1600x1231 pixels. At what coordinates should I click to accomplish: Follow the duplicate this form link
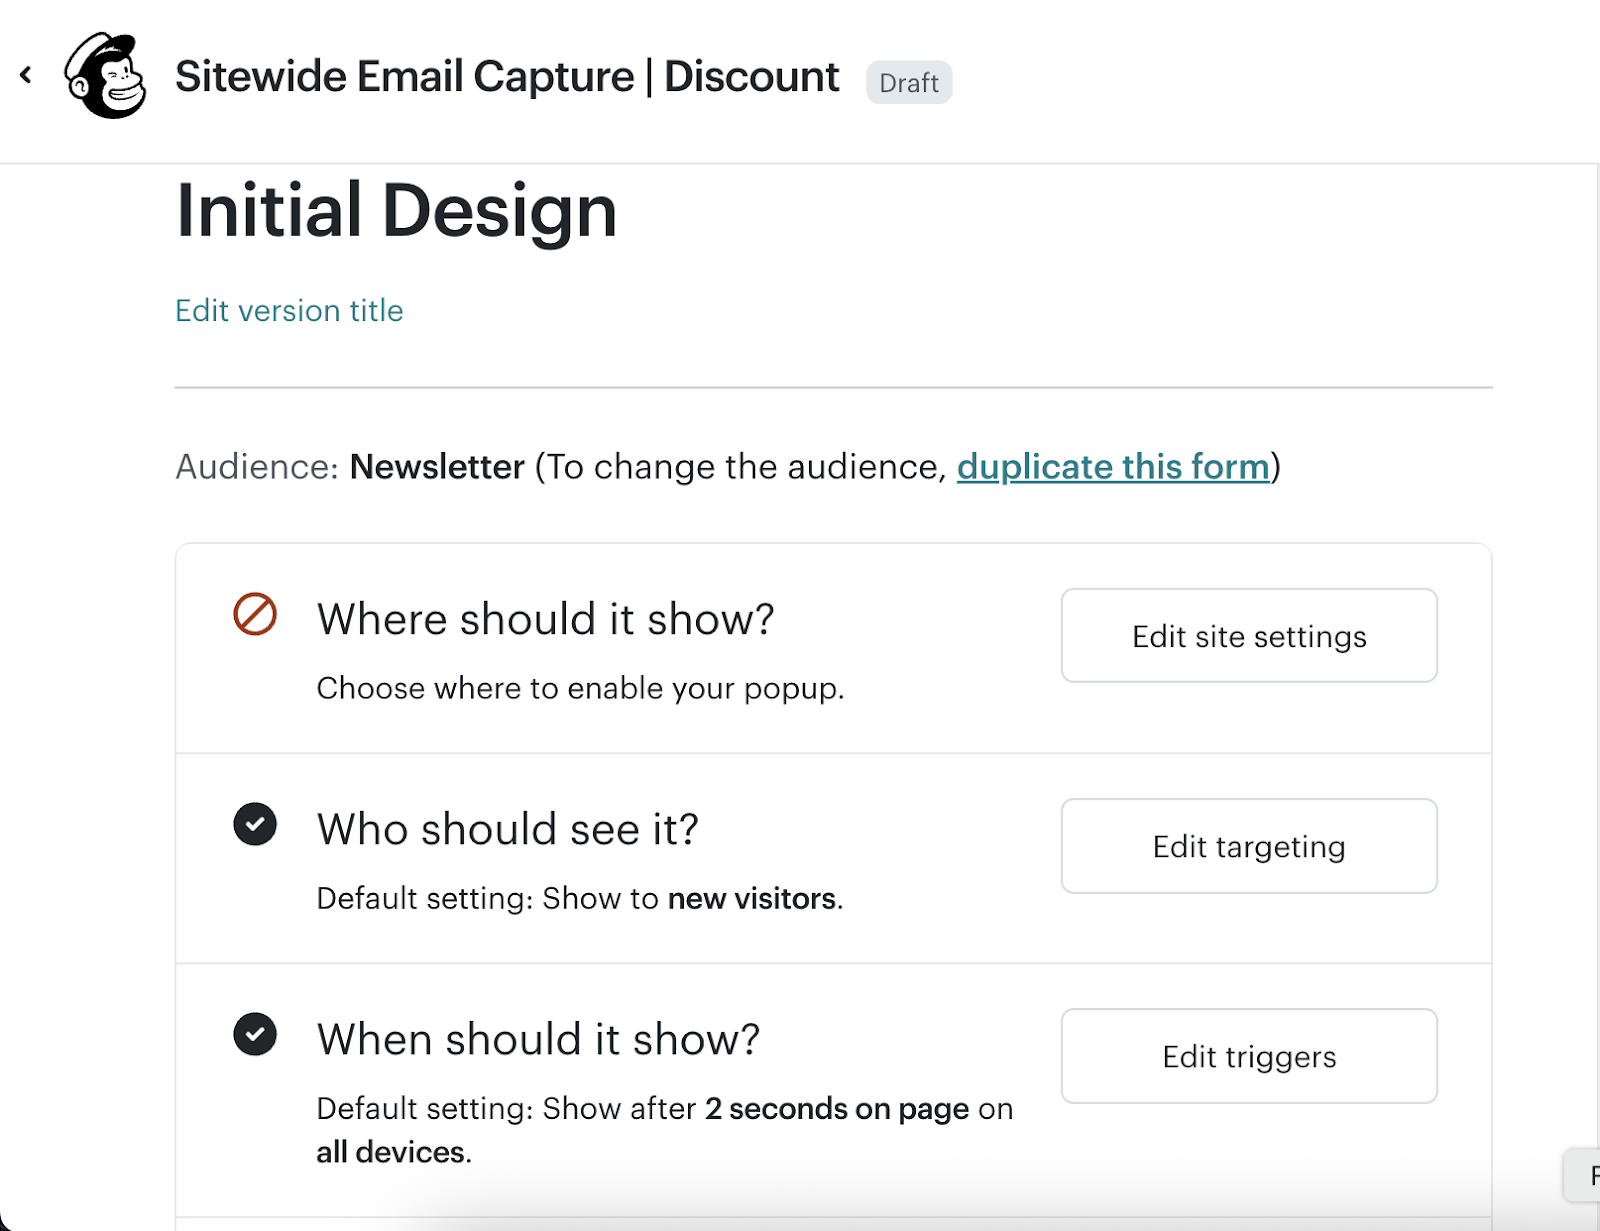pyautogui.click(x=1113, y=467)
